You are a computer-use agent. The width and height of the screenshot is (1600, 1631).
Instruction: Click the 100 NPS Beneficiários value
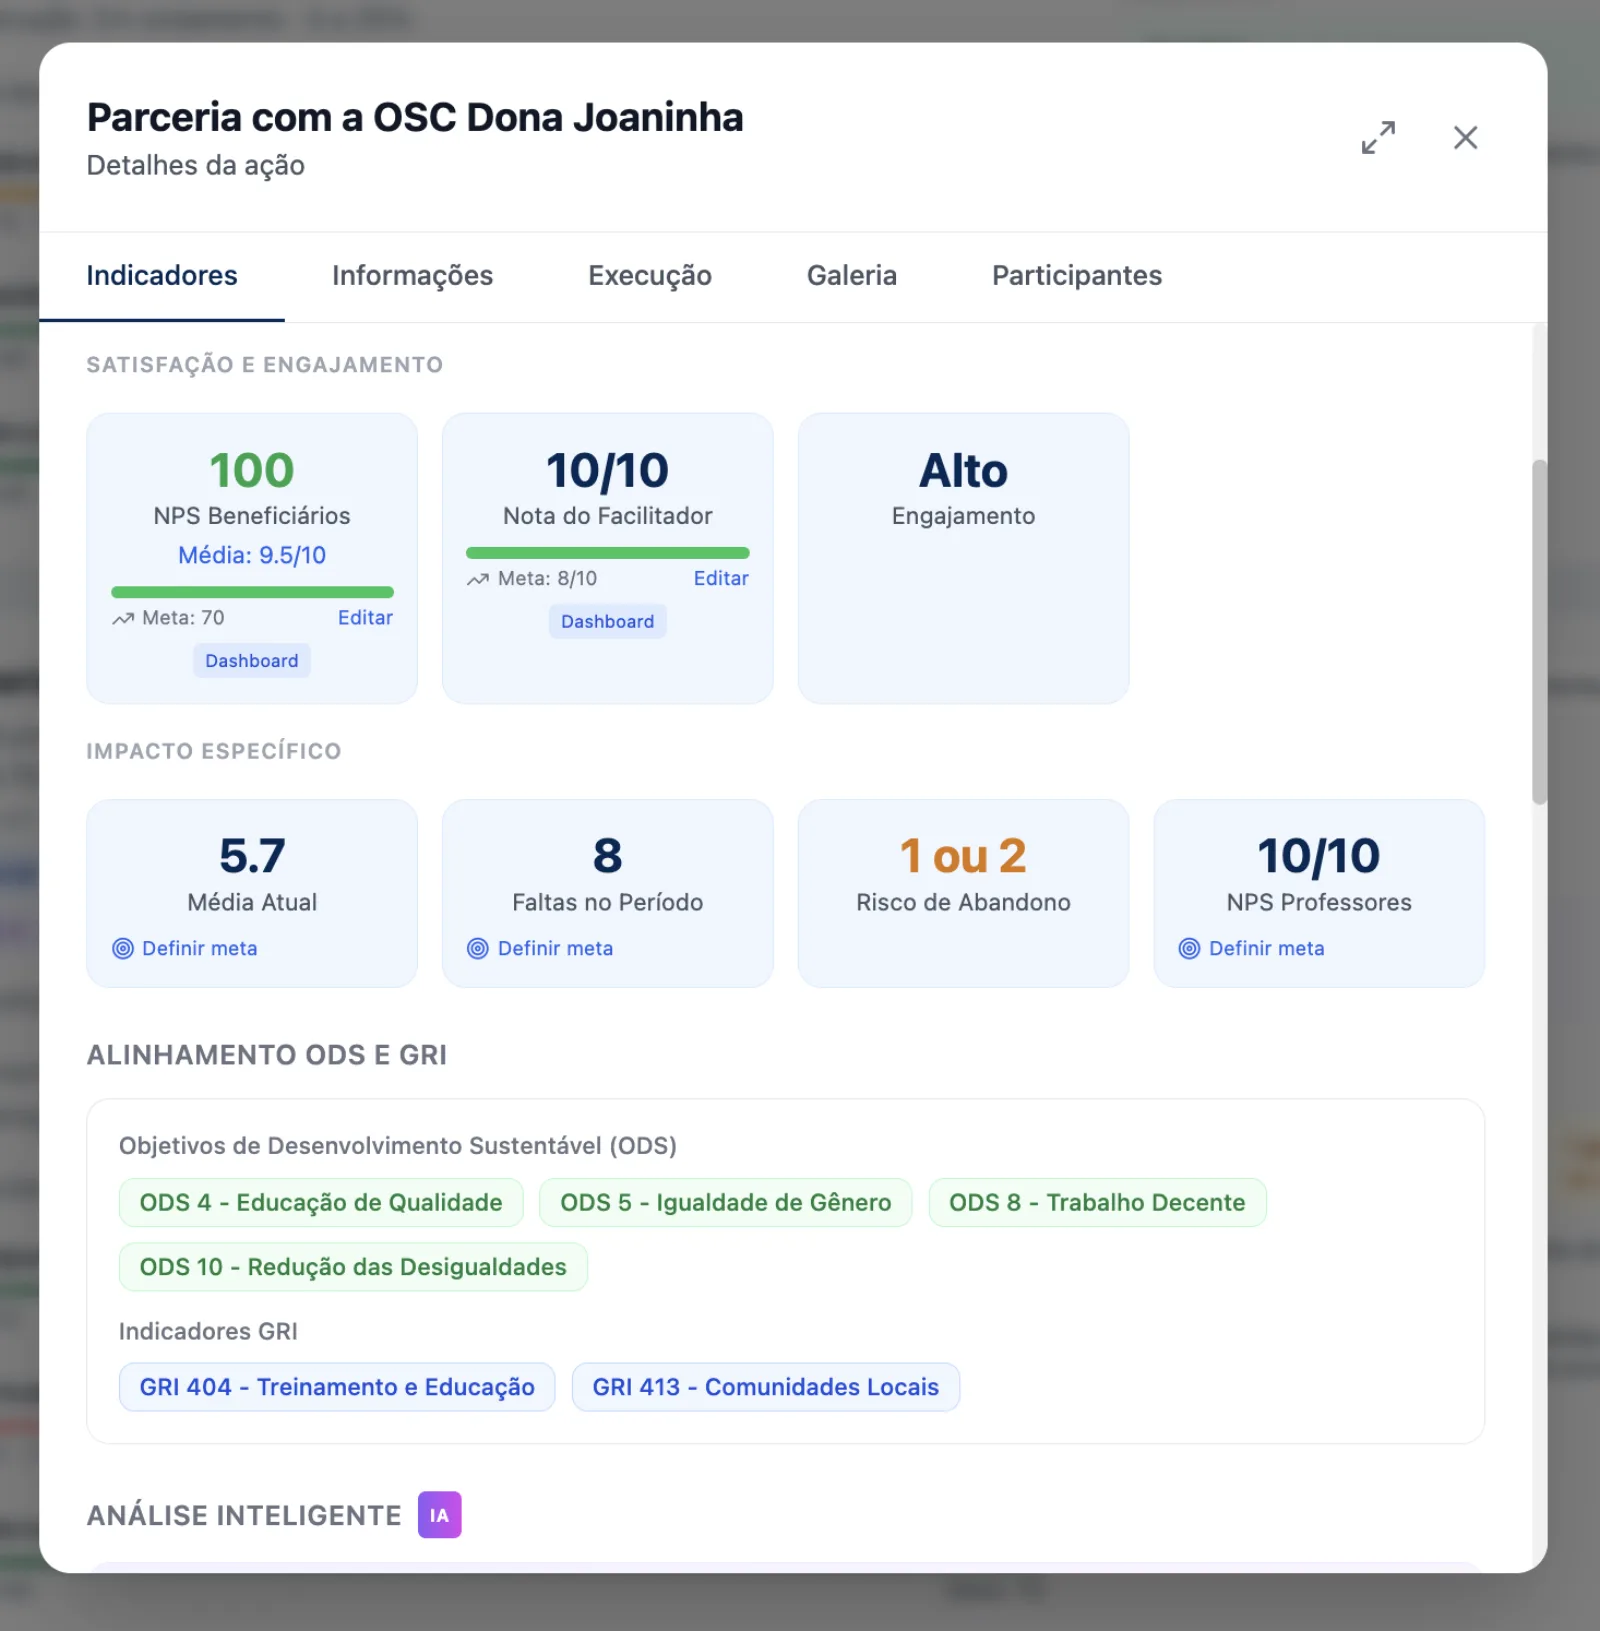click(x=252, y=471)
